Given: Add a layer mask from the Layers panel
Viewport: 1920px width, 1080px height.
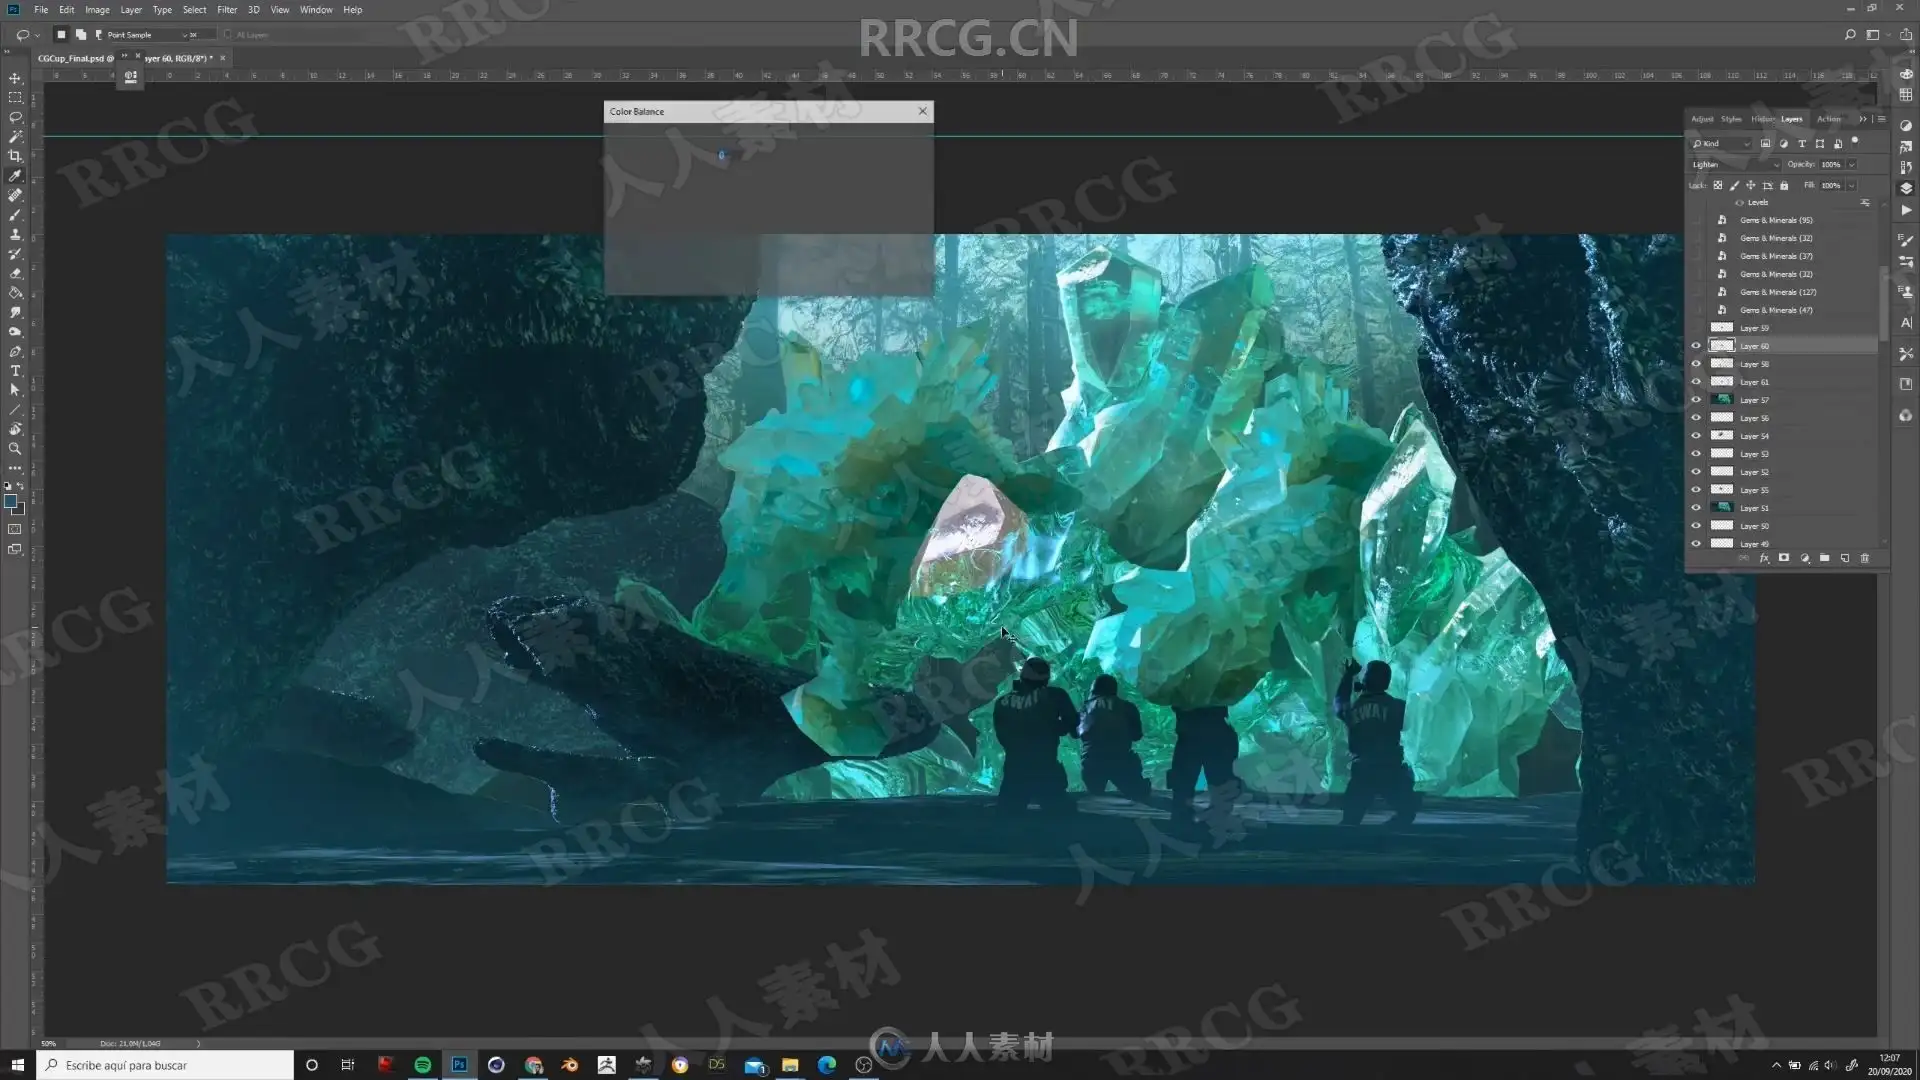Looking at the screenshot, I should [1784, 558].
